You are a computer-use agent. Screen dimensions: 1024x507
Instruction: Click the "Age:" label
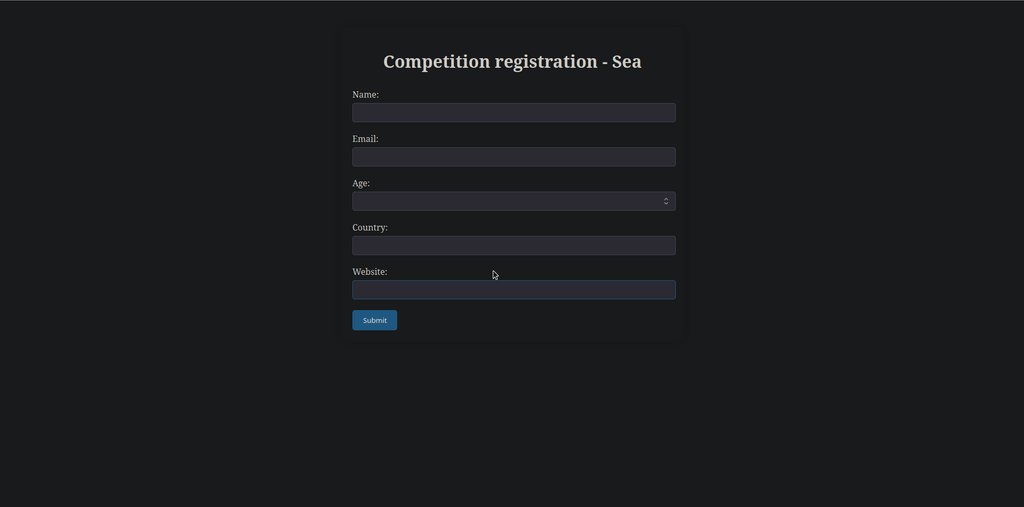pos(361,184)
